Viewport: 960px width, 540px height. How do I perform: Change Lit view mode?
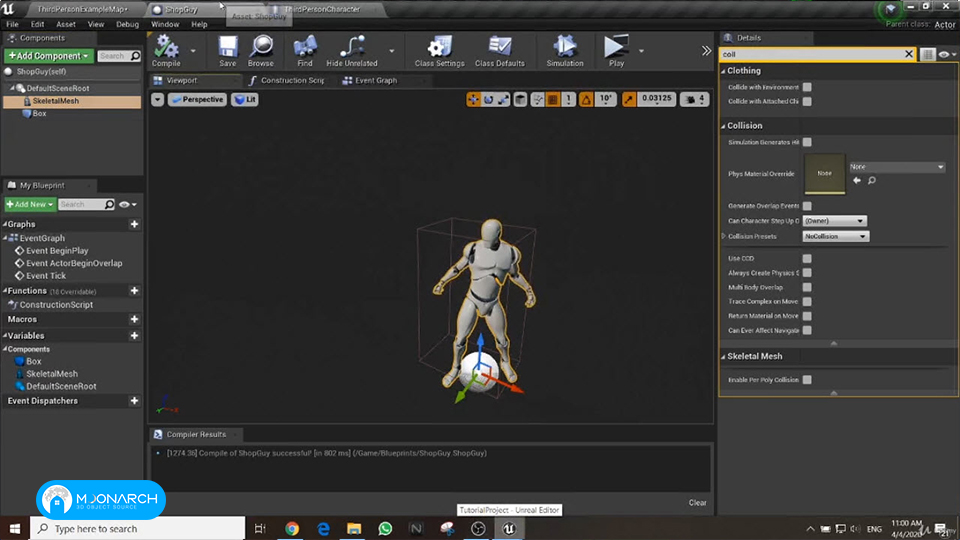click(x=245, y=99)
